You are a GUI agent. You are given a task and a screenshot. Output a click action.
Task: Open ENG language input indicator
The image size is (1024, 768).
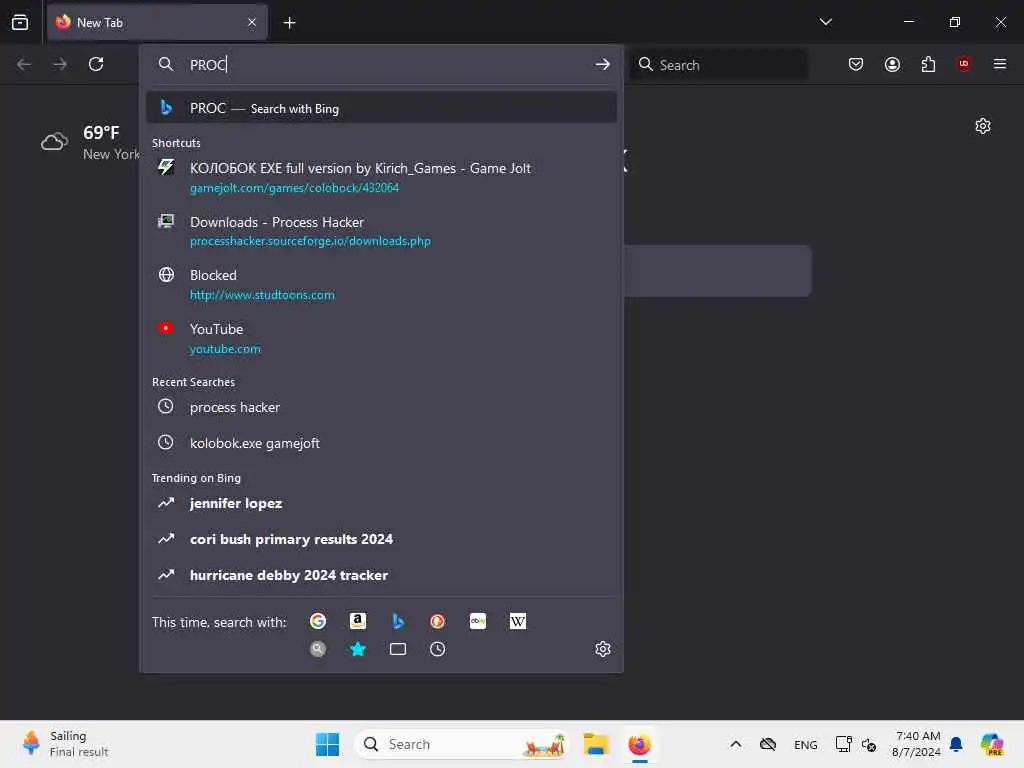coord(805,744)
